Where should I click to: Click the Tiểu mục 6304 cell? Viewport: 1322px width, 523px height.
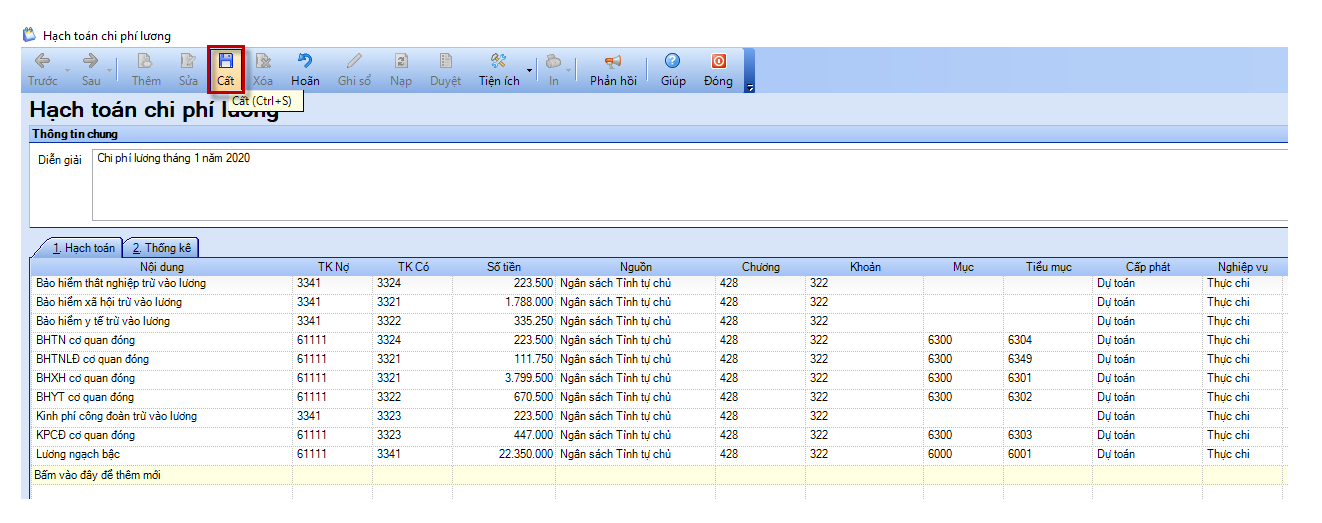click(1048, 340)
